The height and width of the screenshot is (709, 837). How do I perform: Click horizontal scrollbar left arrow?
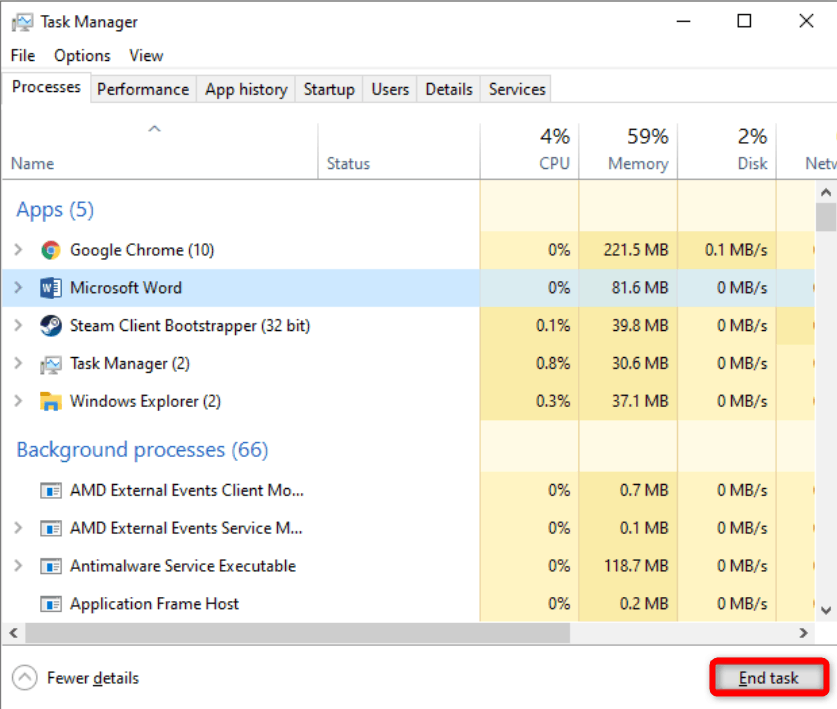coord(14,633)
